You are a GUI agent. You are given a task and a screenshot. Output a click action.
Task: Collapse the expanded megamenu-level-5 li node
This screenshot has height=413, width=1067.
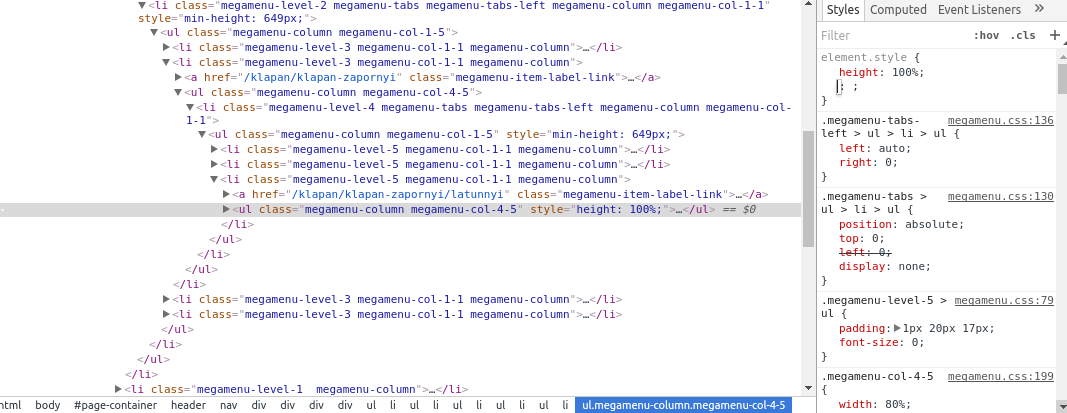click(214, 180)
